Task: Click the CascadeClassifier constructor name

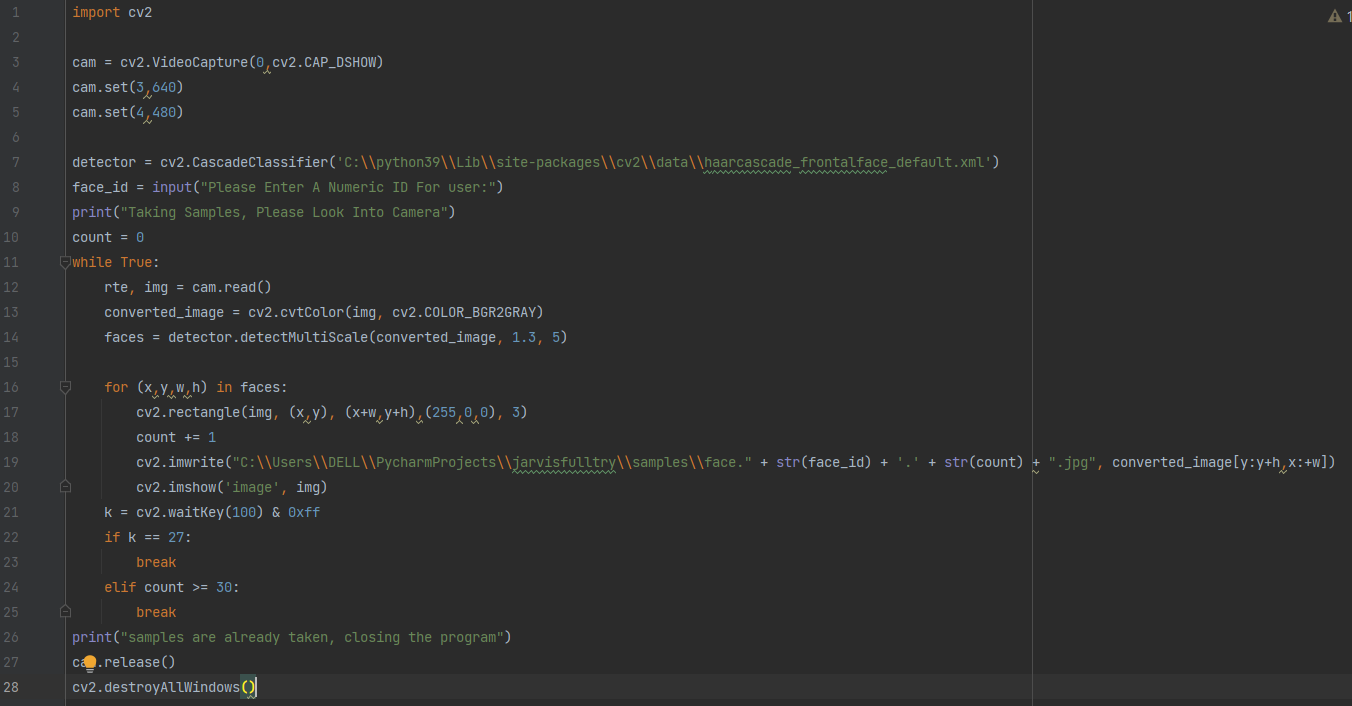Action: (260, 162)
